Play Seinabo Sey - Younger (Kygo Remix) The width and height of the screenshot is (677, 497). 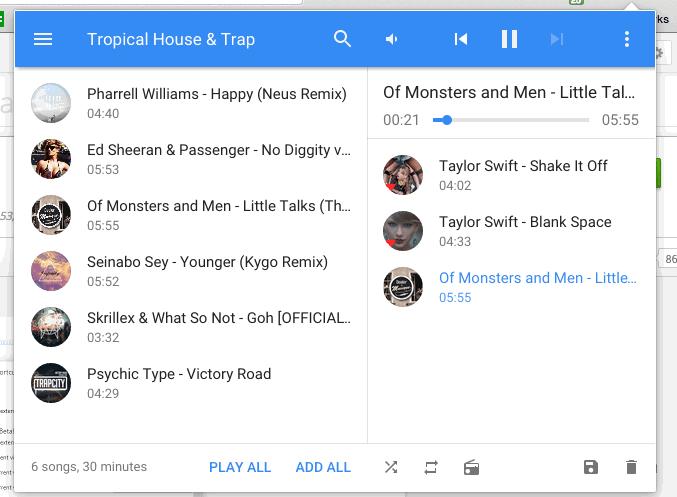190,271
